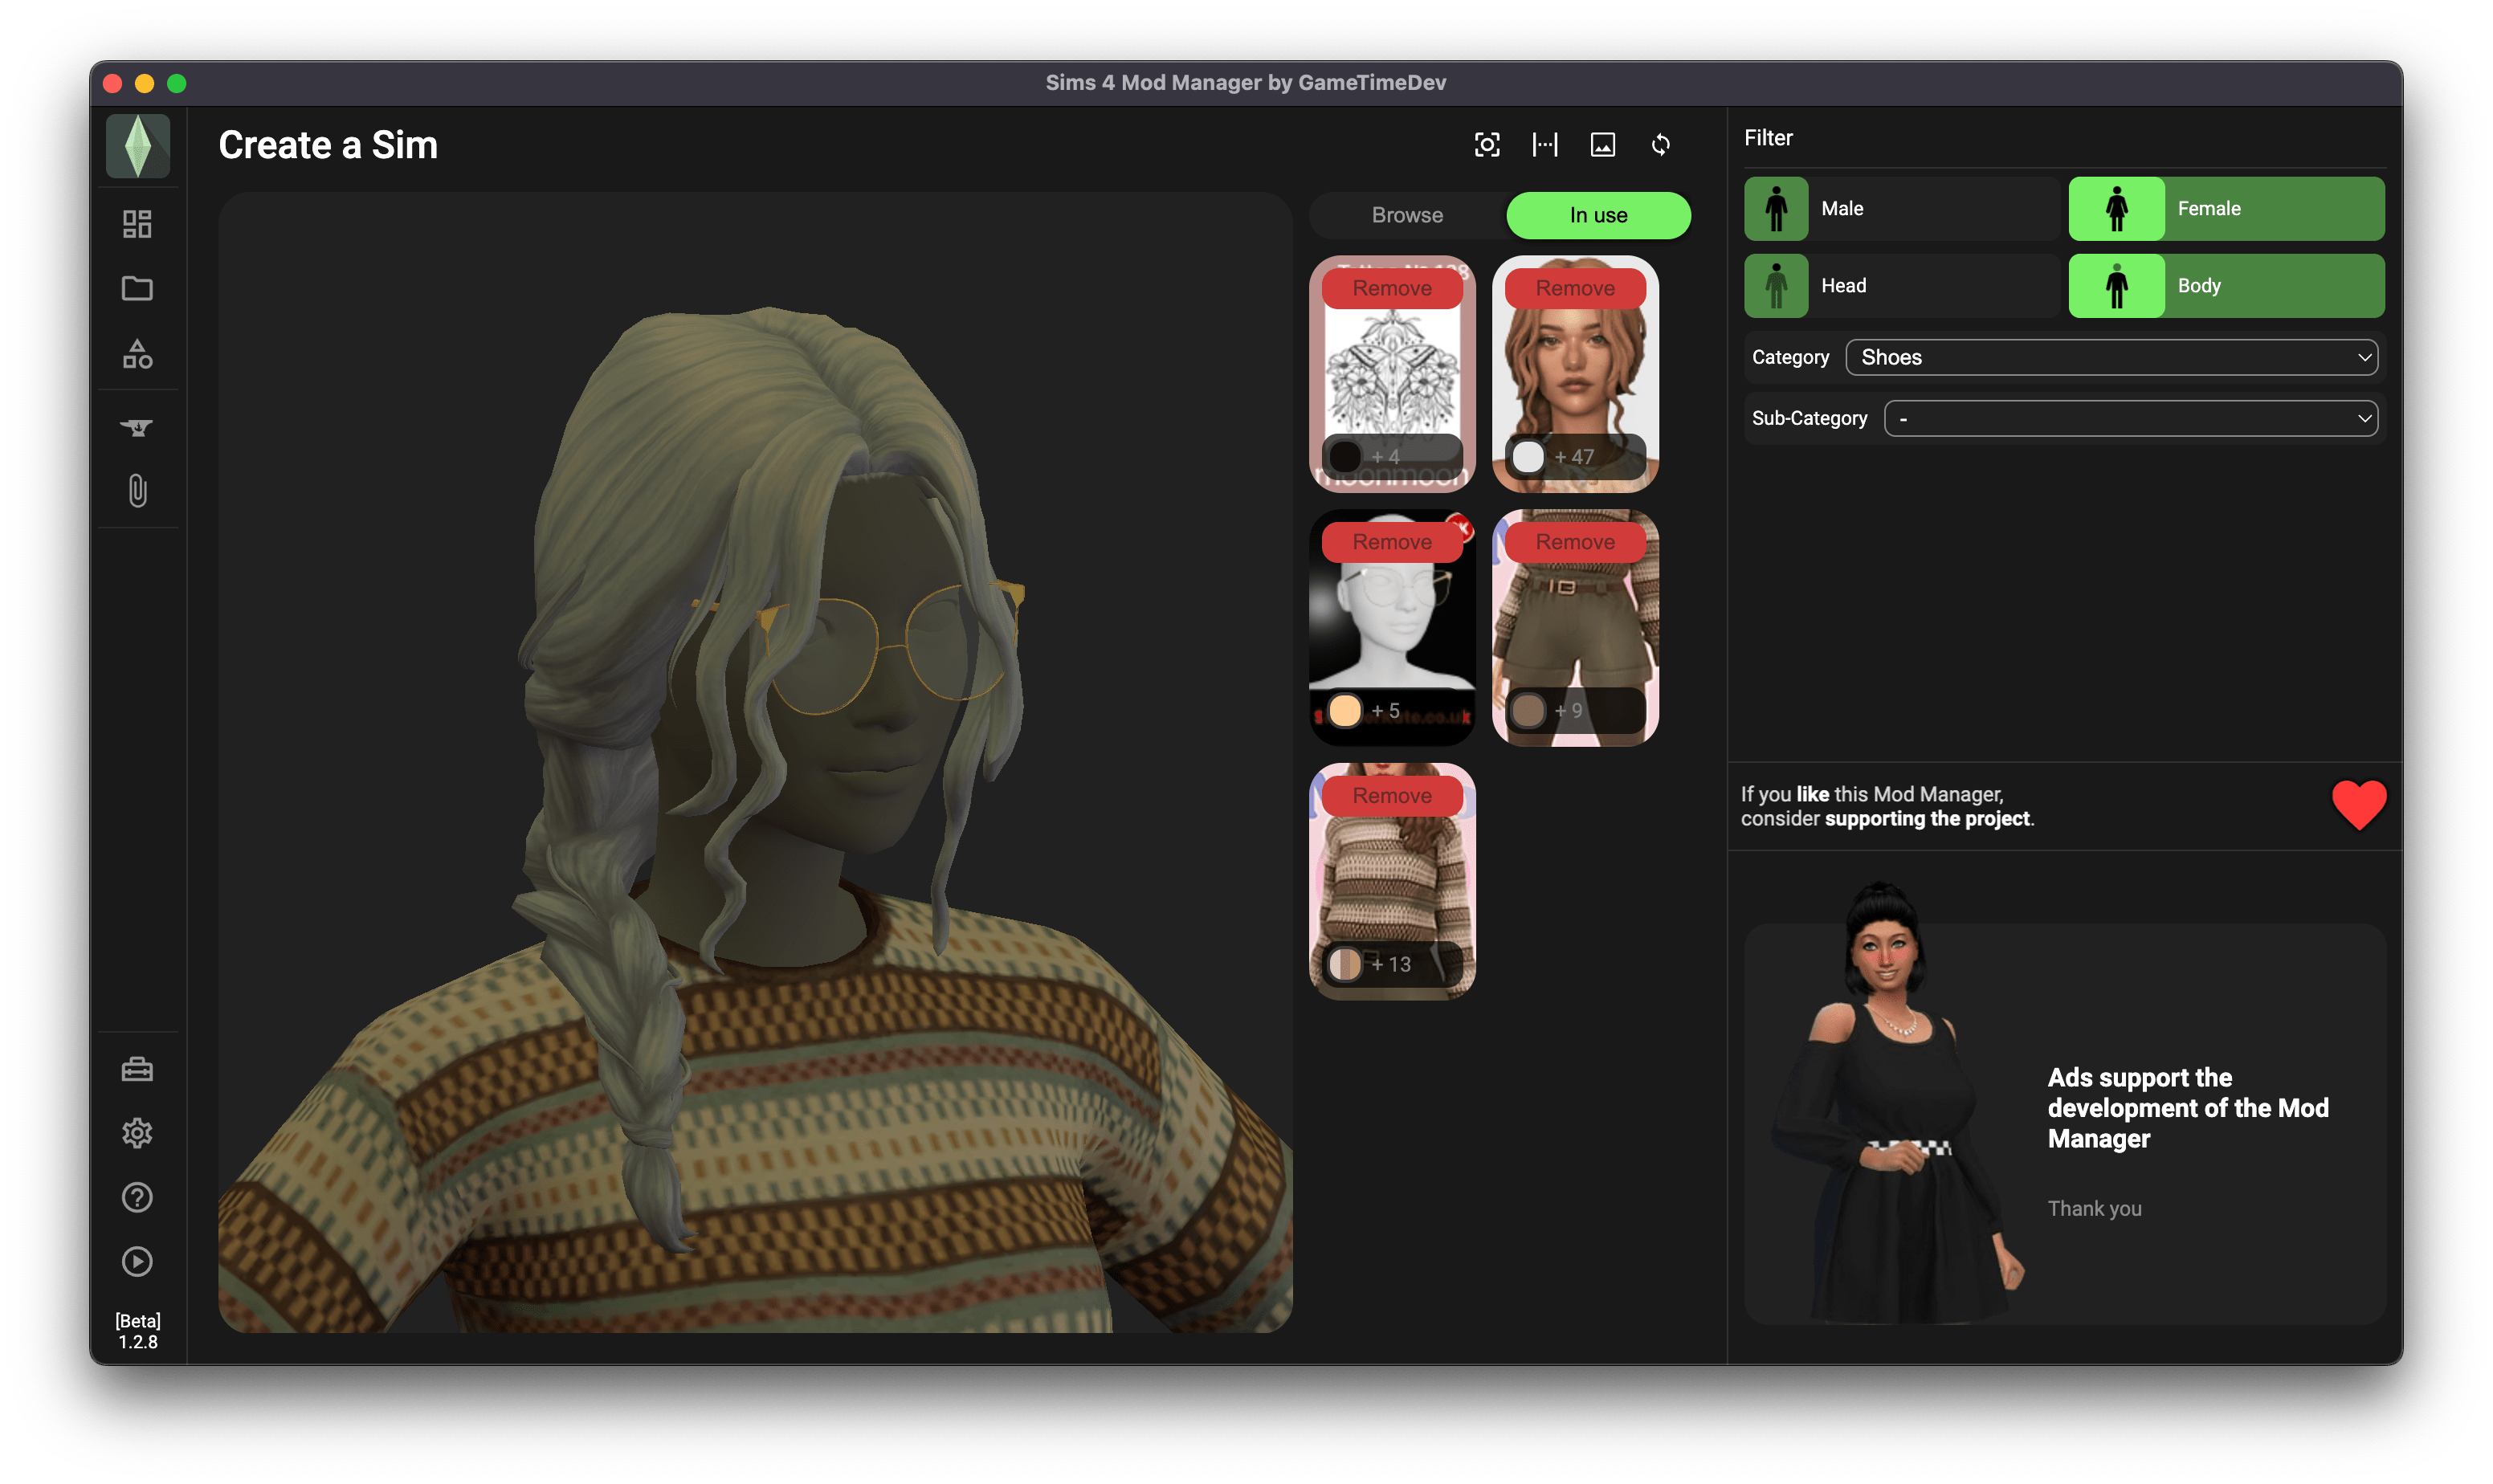This screenshot has width=2493, height=1484.
Task: Click the white swatch on hair card
Action: pyautogui.click(x=1528, y=457)
